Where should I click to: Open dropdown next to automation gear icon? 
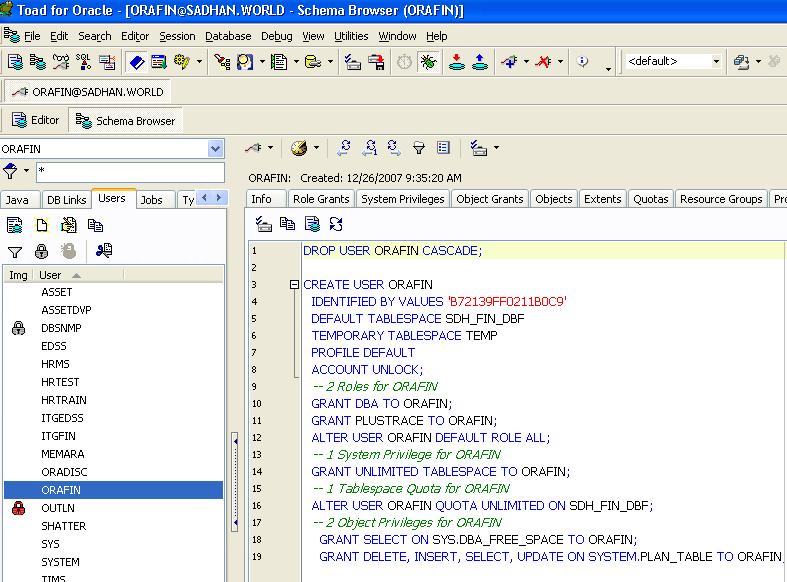(x=199, y=62)
